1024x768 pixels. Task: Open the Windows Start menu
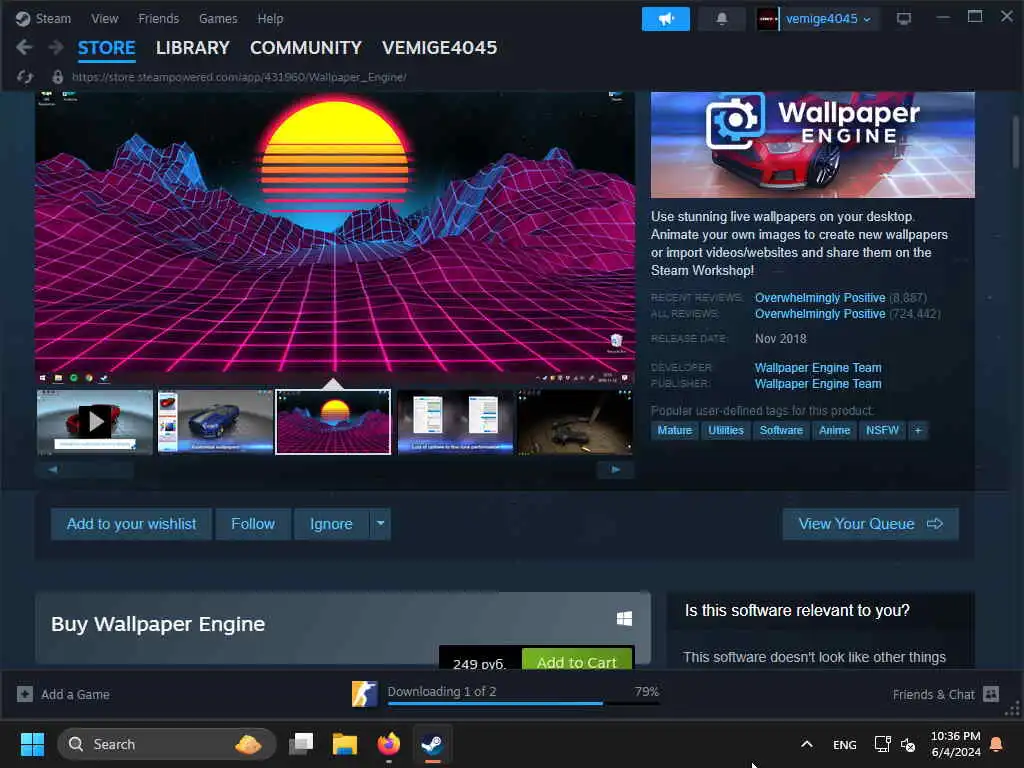point(32,744)
